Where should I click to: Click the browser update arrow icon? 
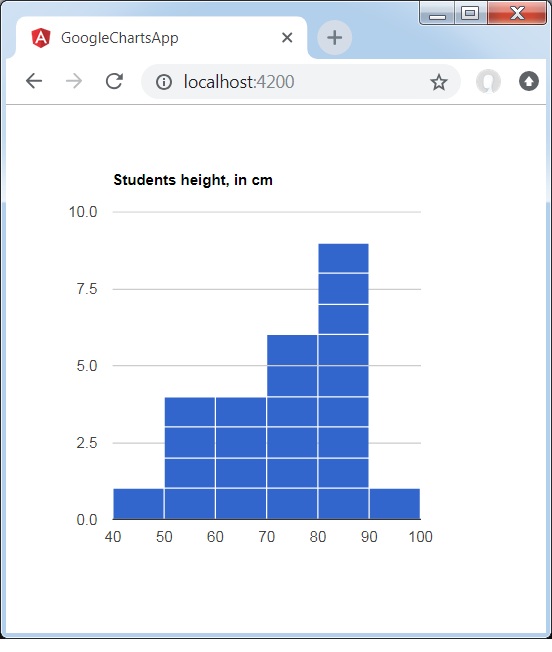coord(529,81)
